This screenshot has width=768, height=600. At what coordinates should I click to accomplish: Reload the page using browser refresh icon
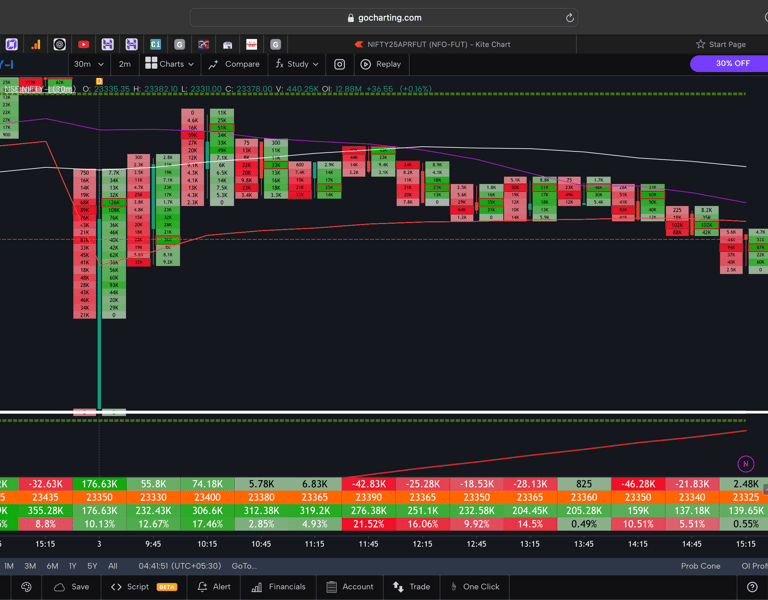[569, 18]
